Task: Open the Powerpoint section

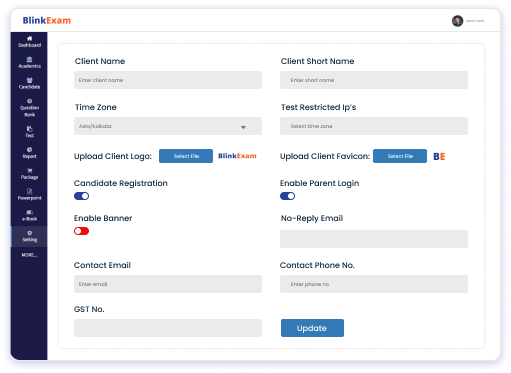Action: click(x=29, y=195)
